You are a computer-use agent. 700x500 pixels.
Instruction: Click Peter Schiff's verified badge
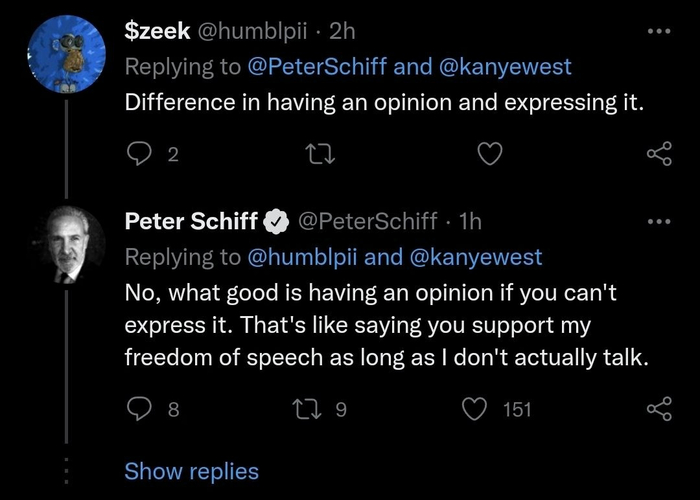(276, 222)
